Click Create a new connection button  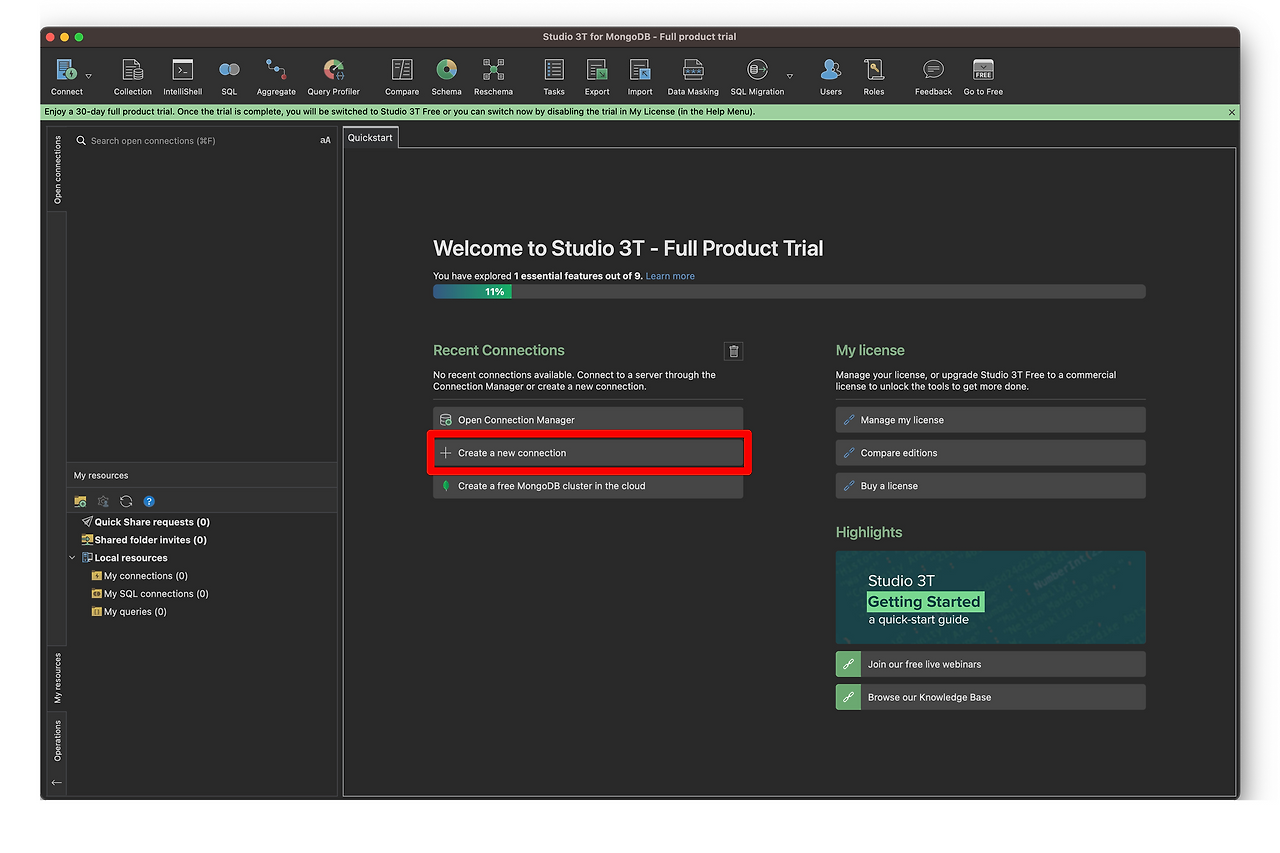pyautogui.click(x=588, y=453)
